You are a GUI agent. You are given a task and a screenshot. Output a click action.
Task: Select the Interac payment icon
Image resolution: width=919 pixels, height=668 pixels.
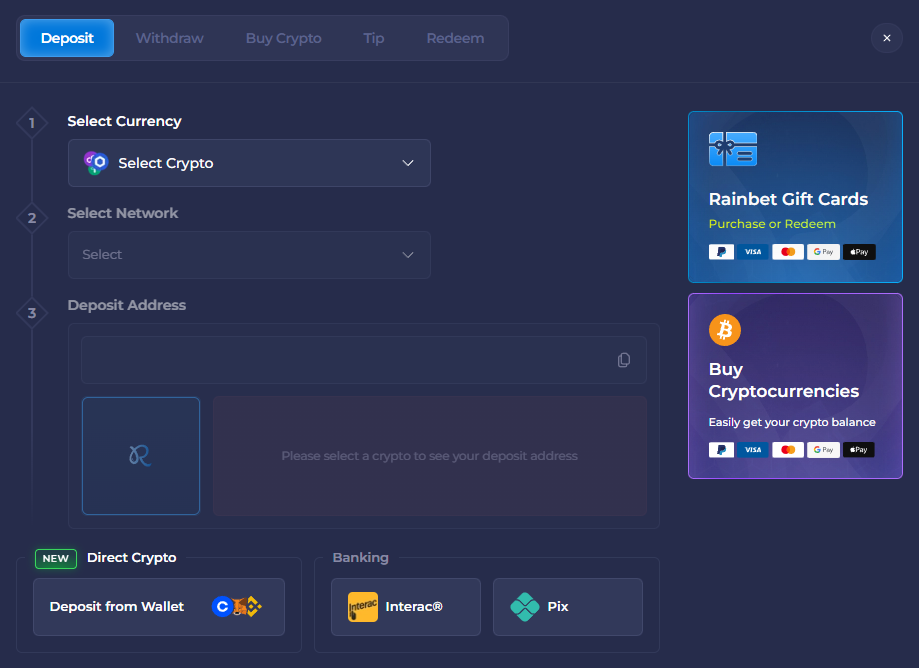pos(363,606)
